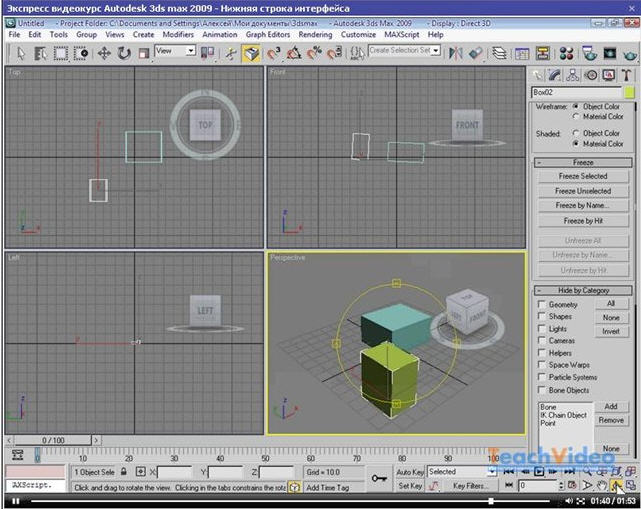Toggle Selection Lock padlock icon
Viewport: 641px width, 509px height.
coord(124,472)
